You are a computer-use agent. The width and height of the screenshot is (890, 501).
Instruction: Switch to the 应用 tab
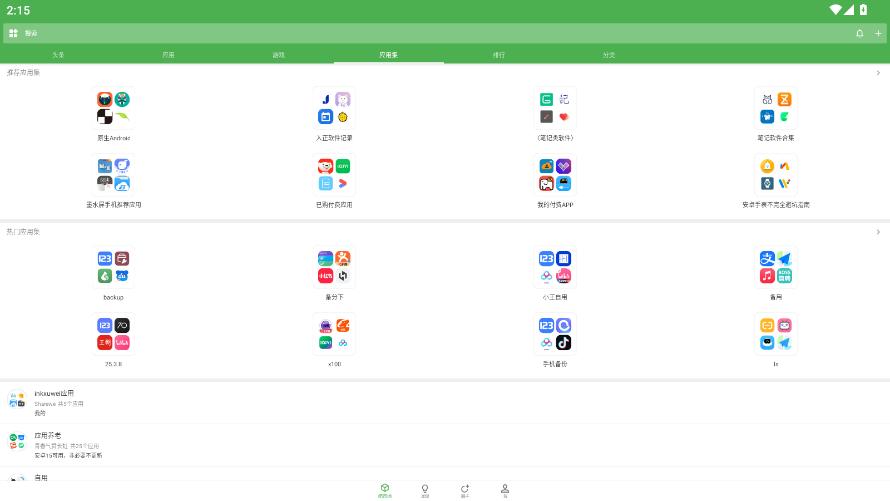pyautogui.click(x=169, y=55)
